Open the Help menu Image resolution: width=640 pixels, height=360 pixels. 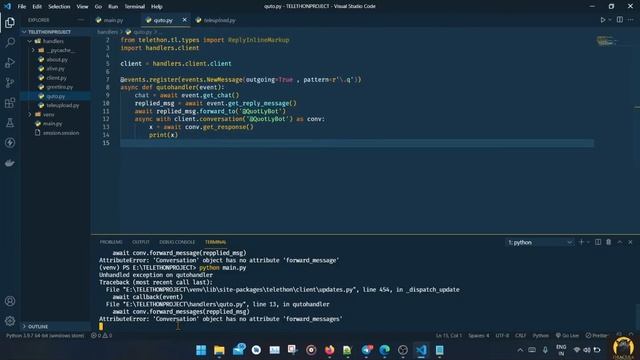[157, 7]
